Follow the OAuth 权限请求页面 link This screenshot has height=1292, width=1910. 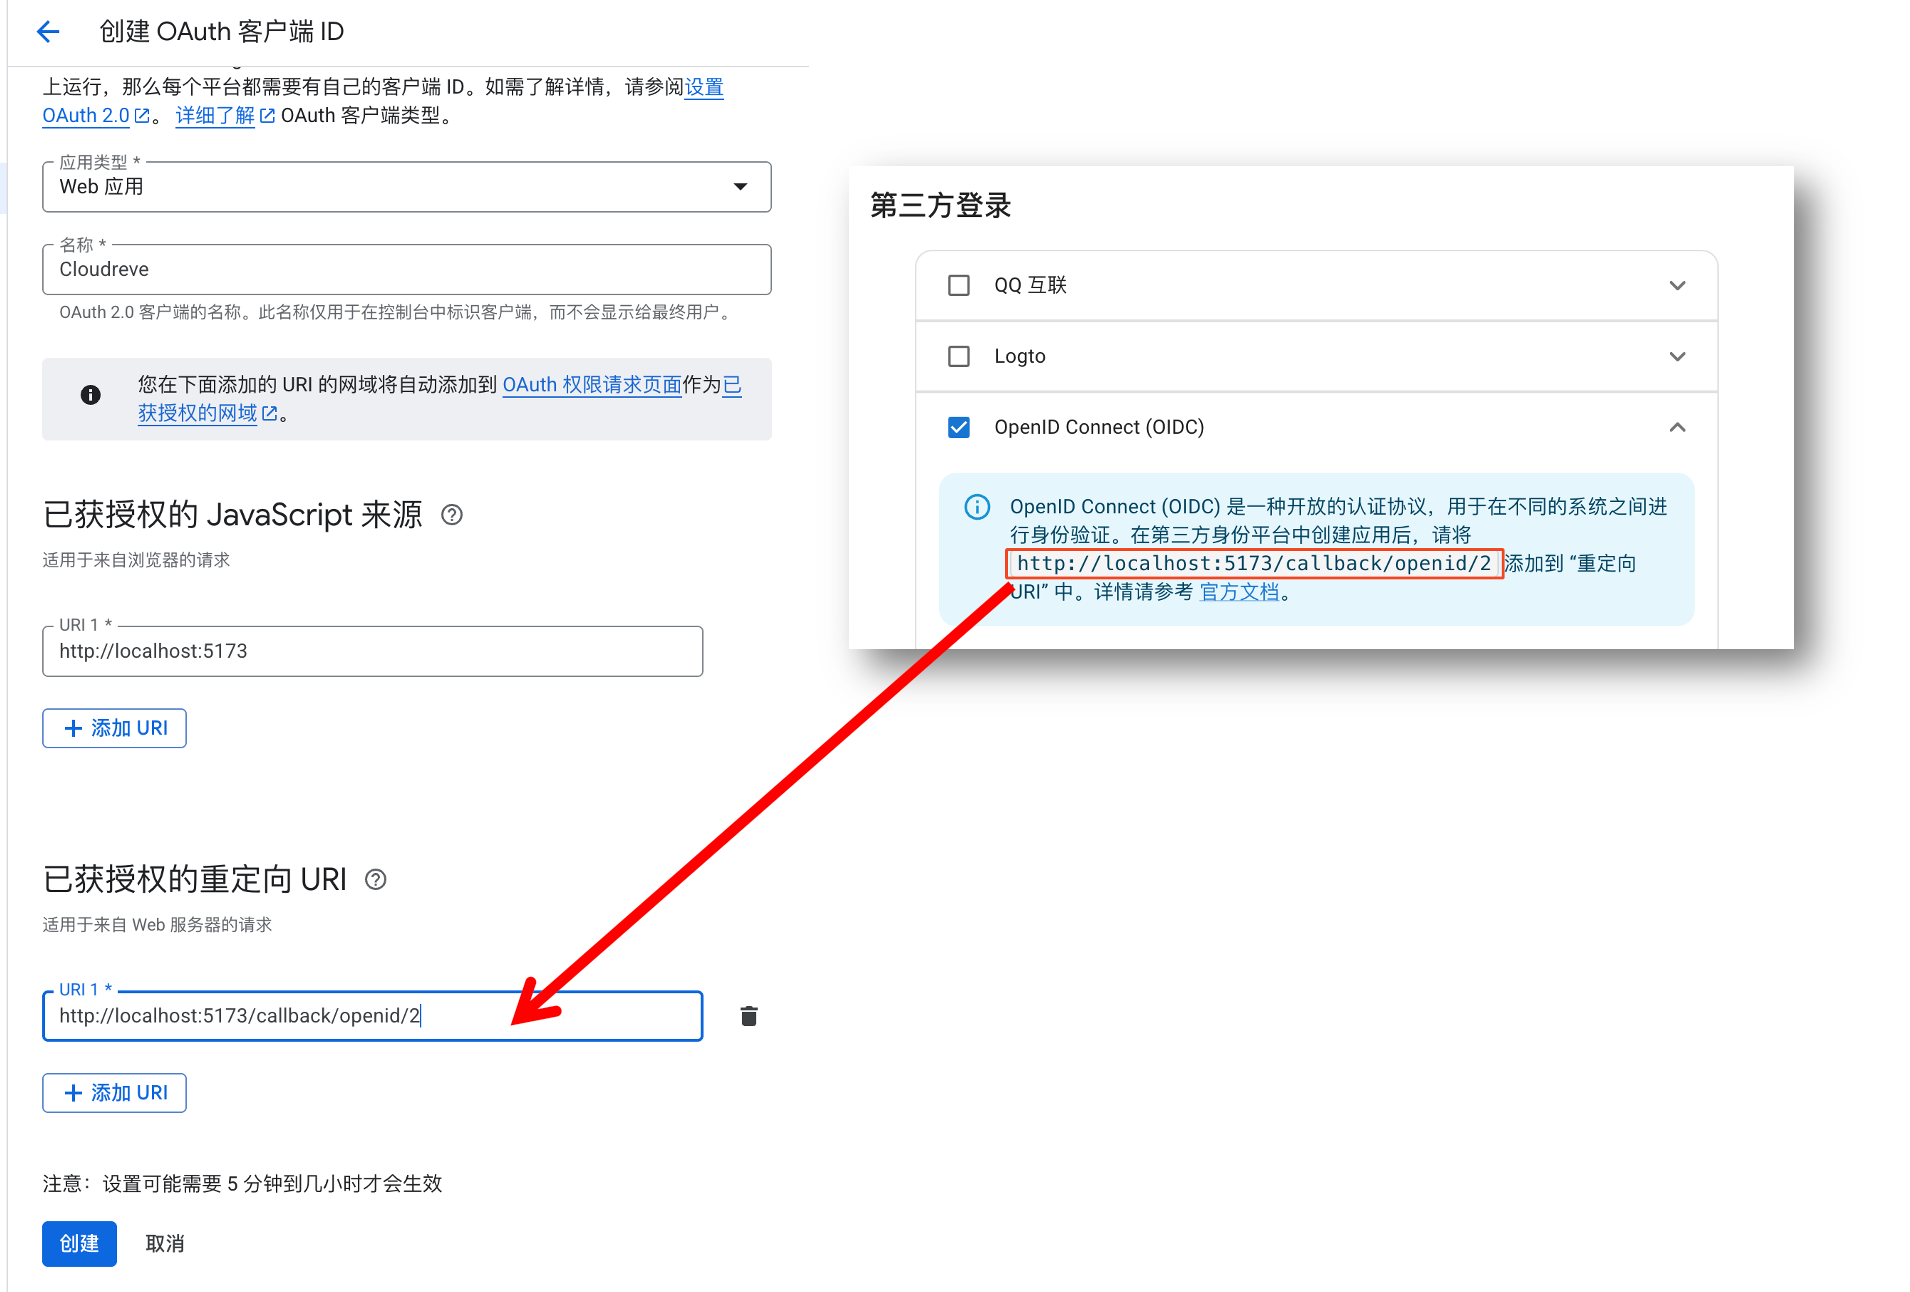pos(591,385)
